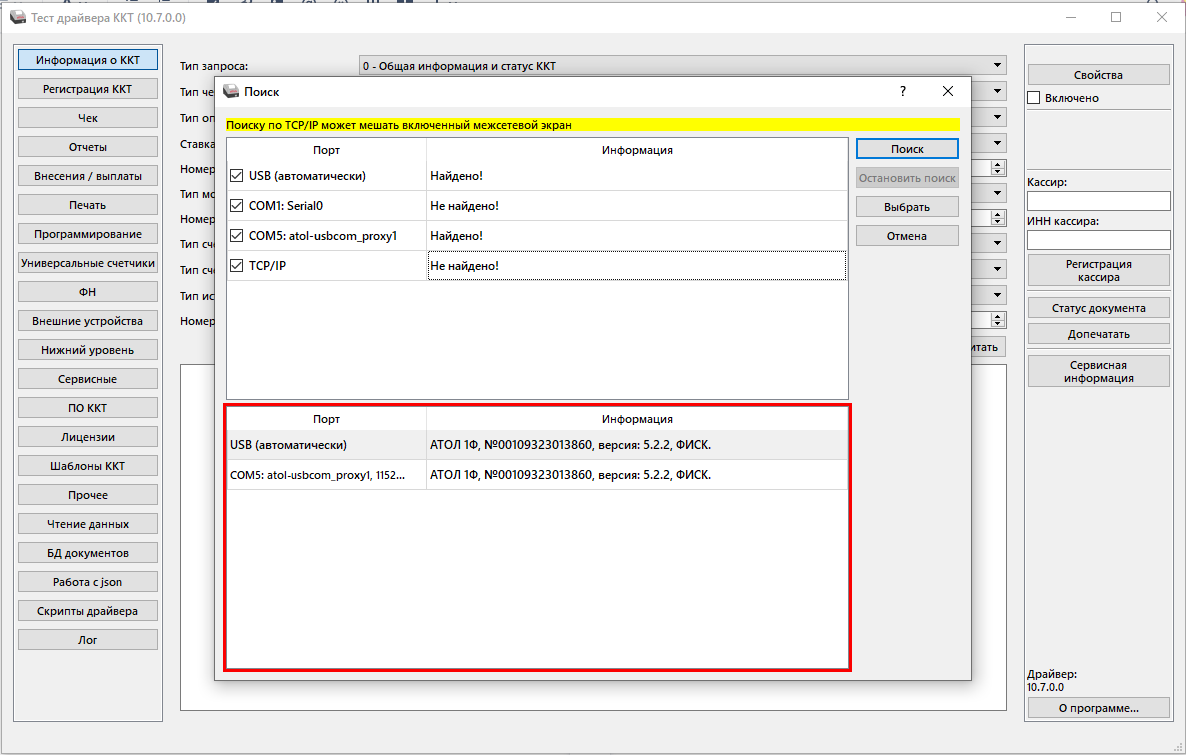Click the Выбрать button
Screen dimensions: 1186x755
907,207
